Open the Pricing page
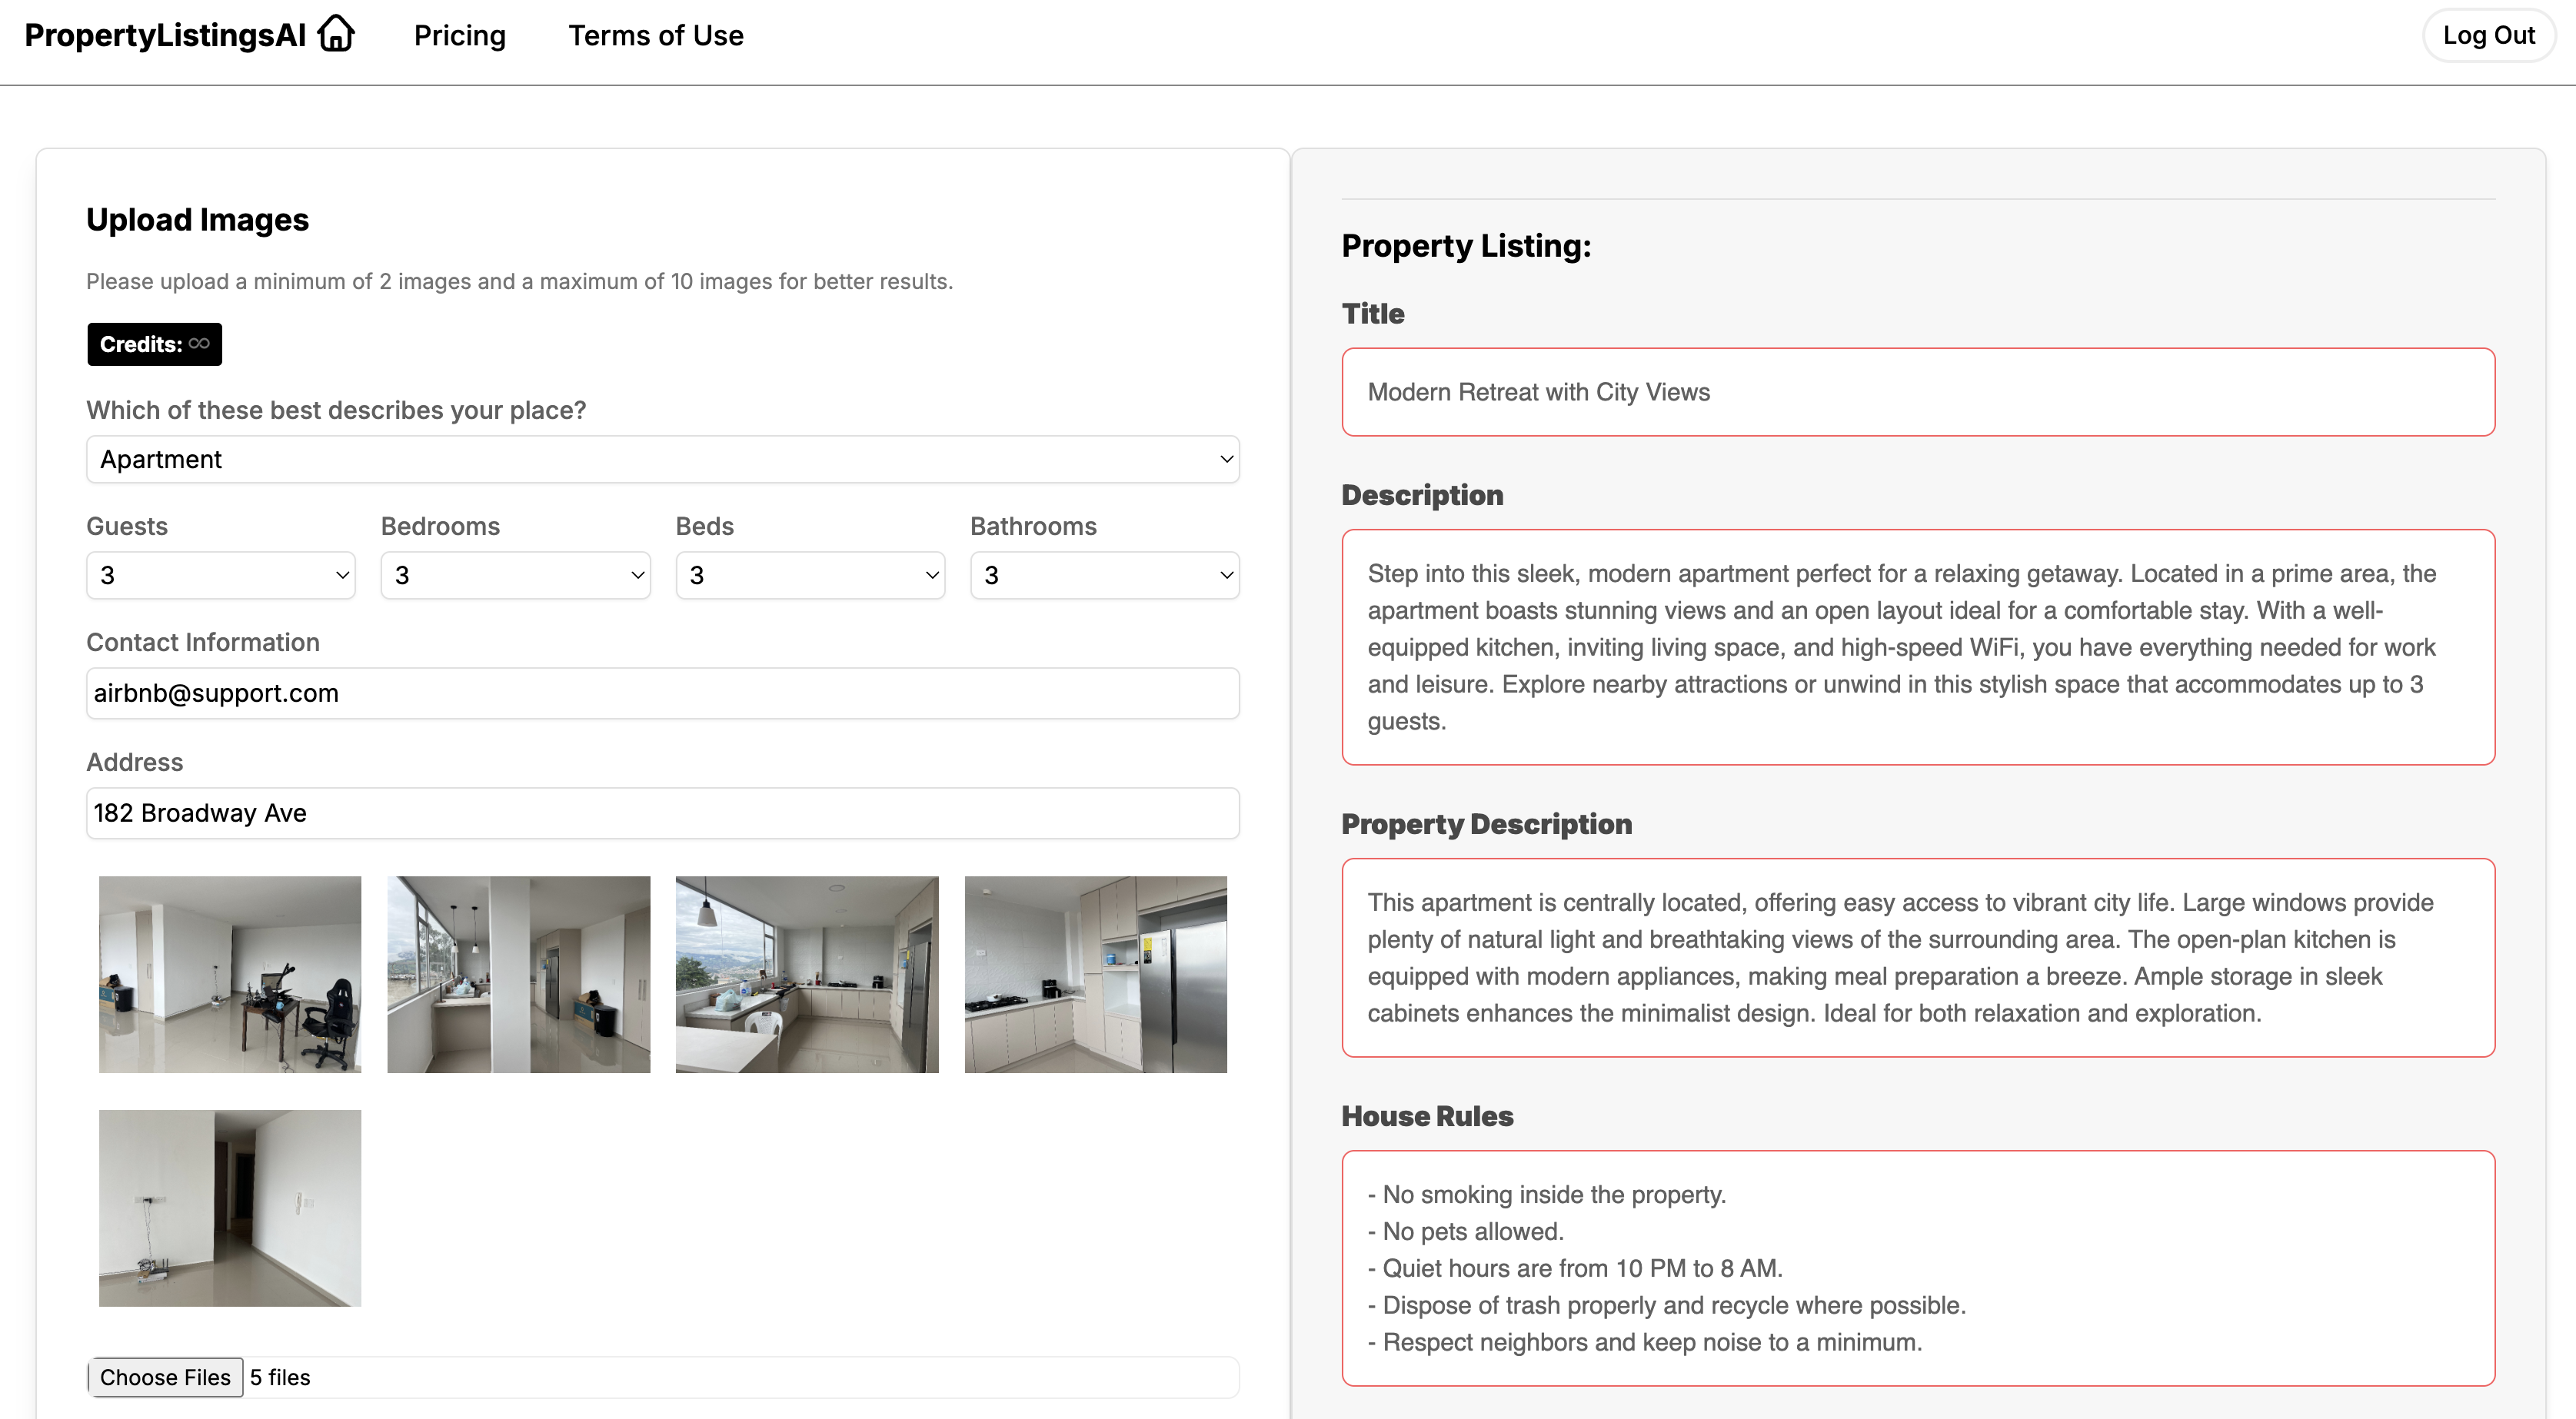The image size is (2576, 1419). pos(460,36)
